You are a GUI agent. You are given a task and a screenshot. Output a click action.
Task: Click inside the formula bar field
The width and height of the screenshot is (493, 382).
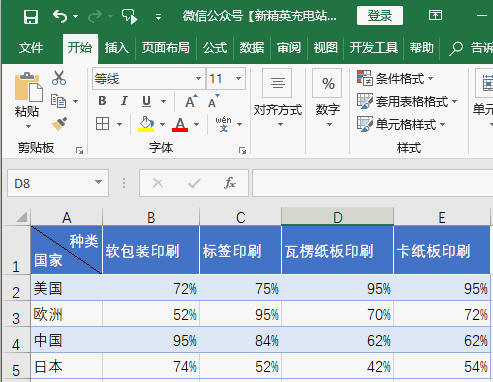[372, 183]
